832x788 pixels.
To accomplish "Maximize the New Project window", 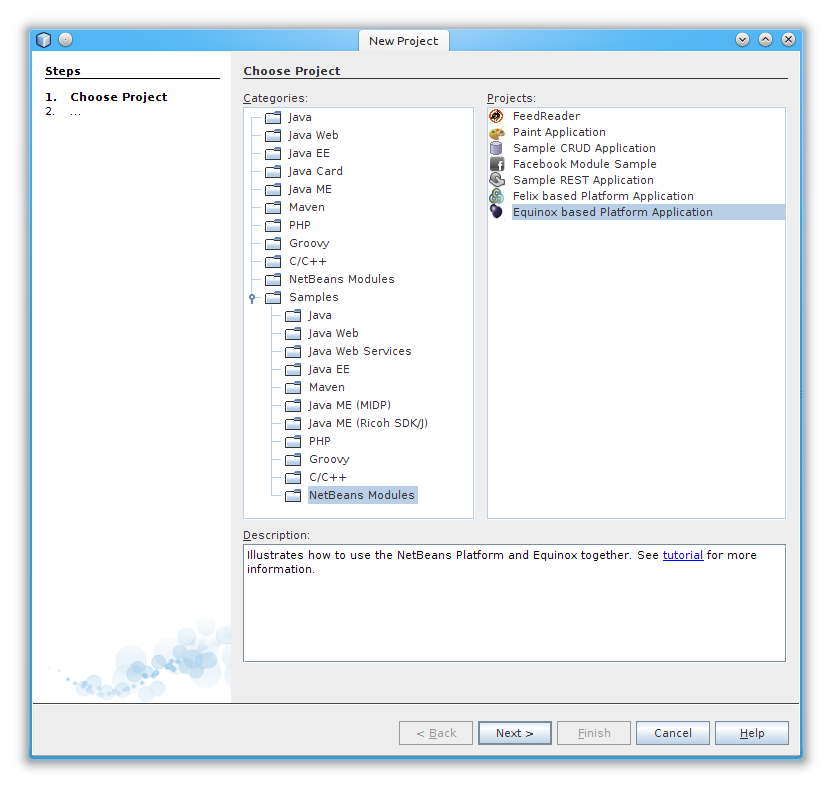I will point(765,40).
